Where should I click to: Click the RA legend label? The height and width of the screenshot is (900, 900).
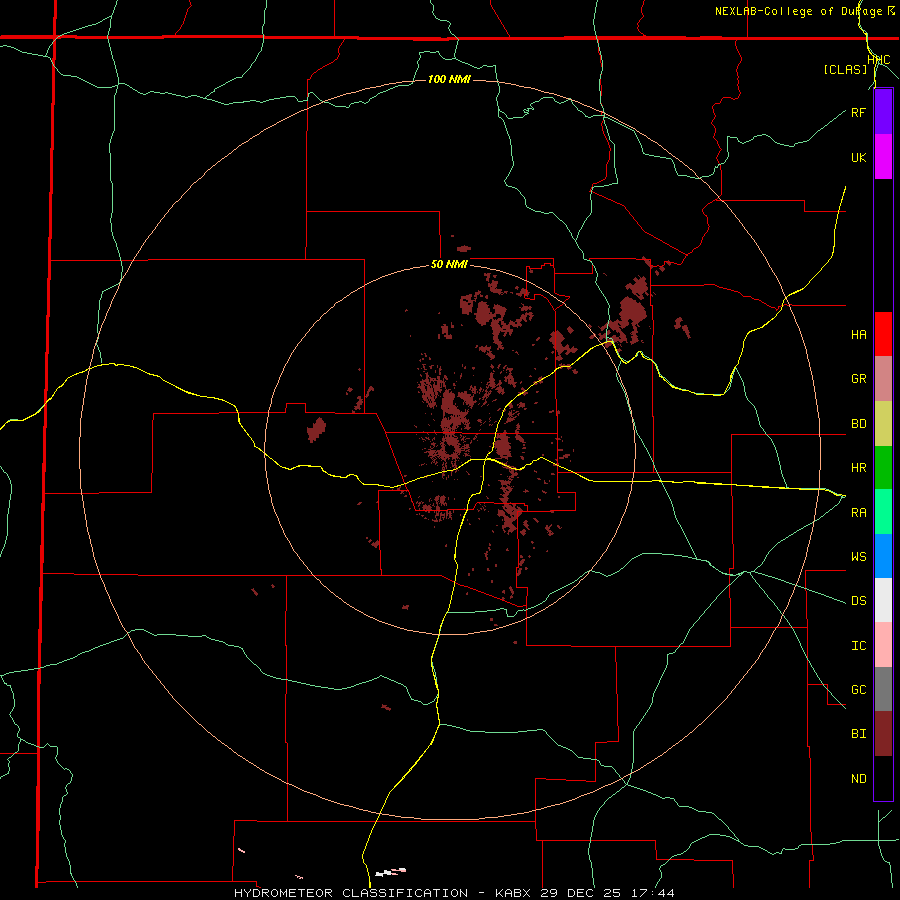tap(859, 513)
